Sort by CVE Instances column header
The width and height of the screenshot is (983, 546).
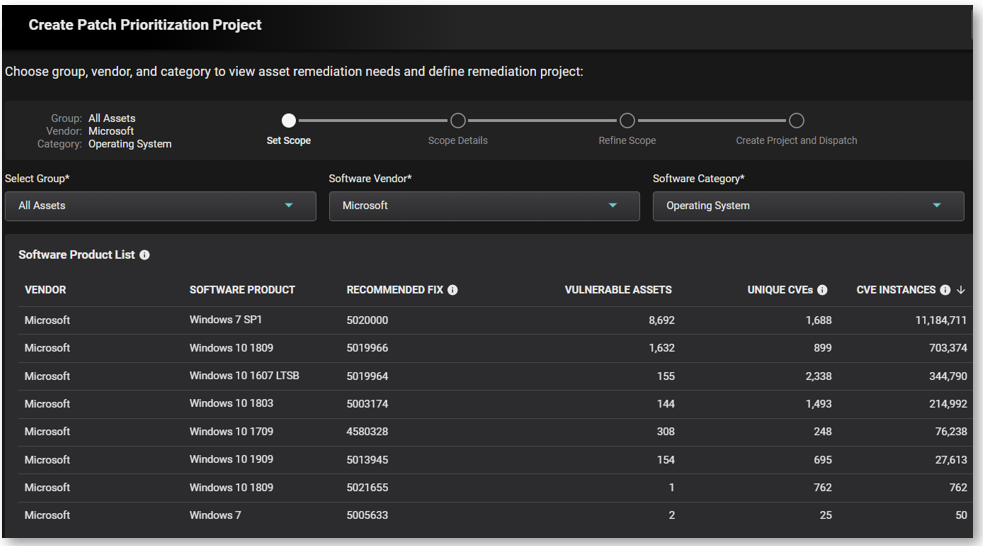896,290
